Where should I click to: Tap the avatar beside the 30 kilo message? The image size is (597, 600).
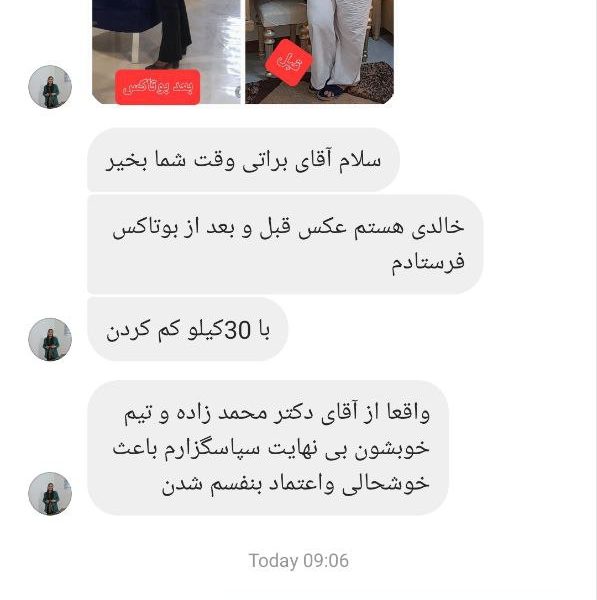[50, 339]
